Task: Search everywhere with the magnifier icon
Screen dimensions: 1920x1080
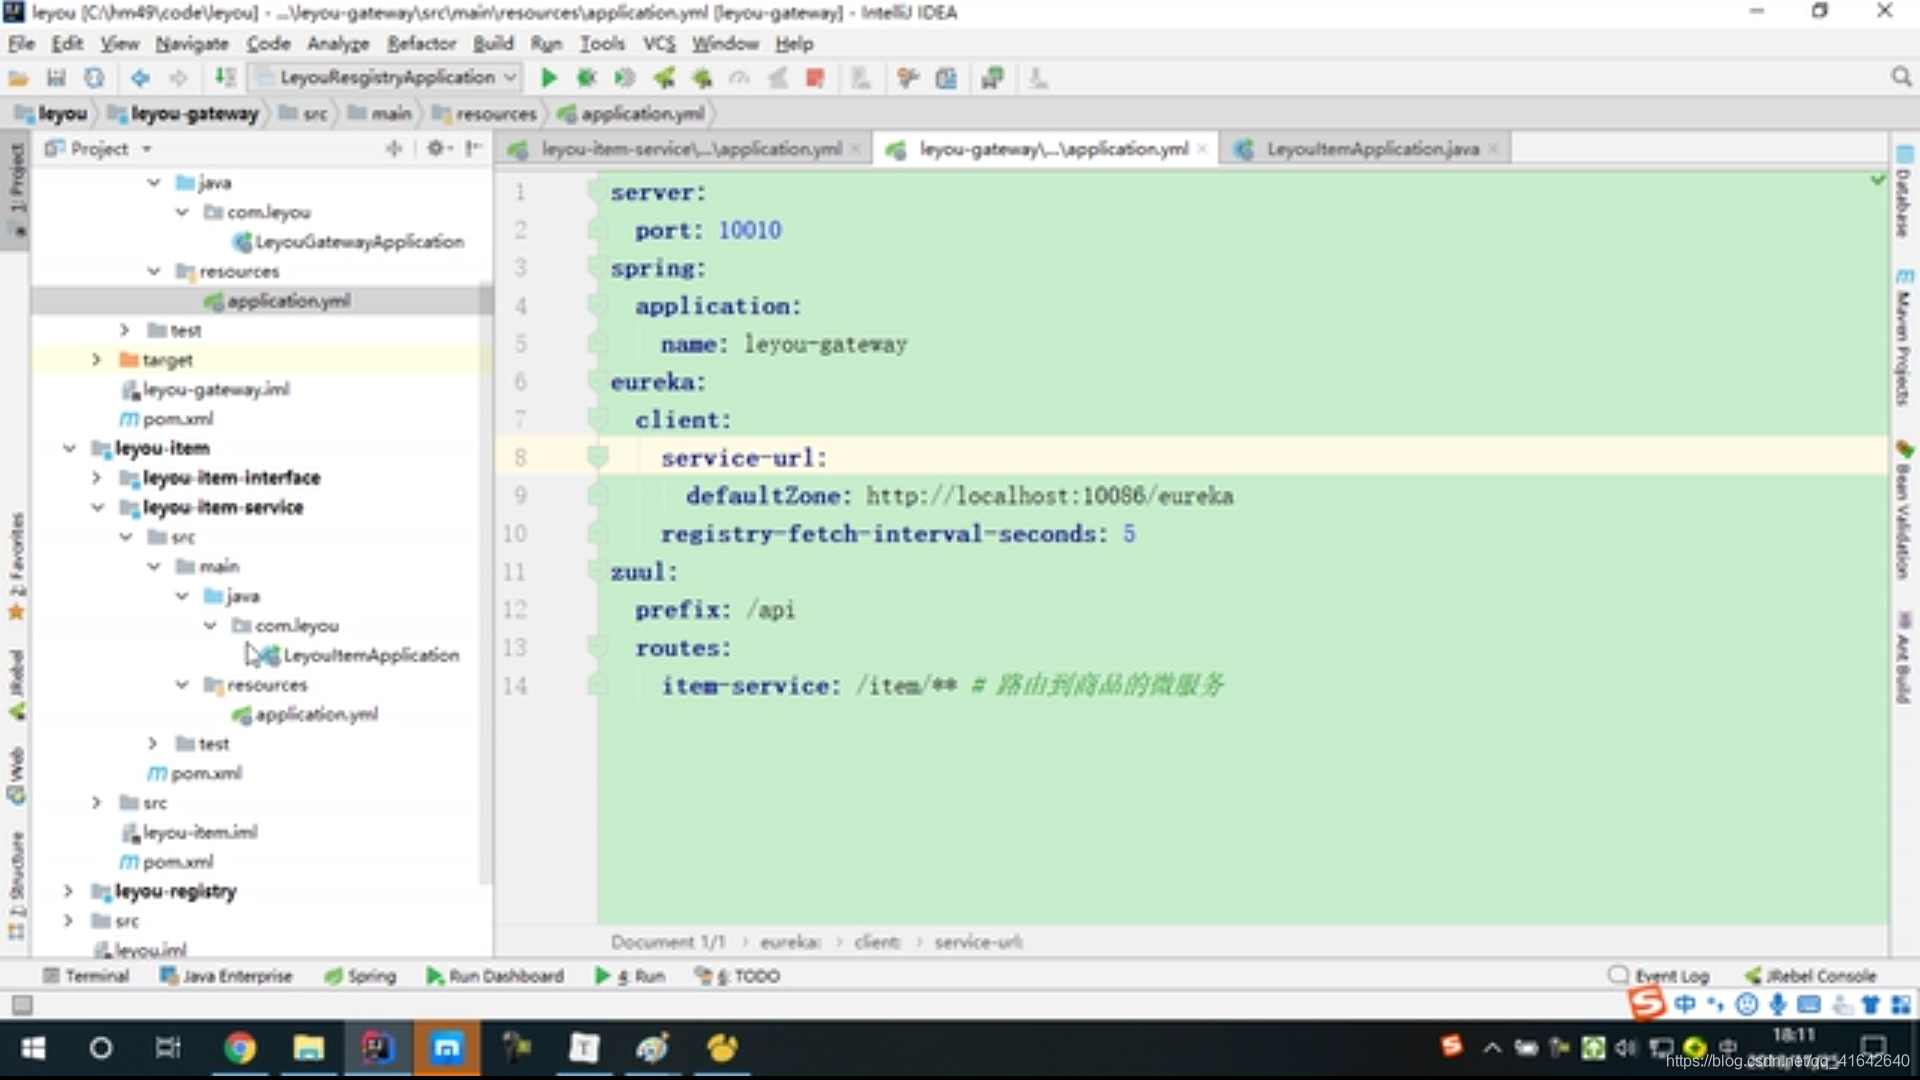Action: [1901, 77]
